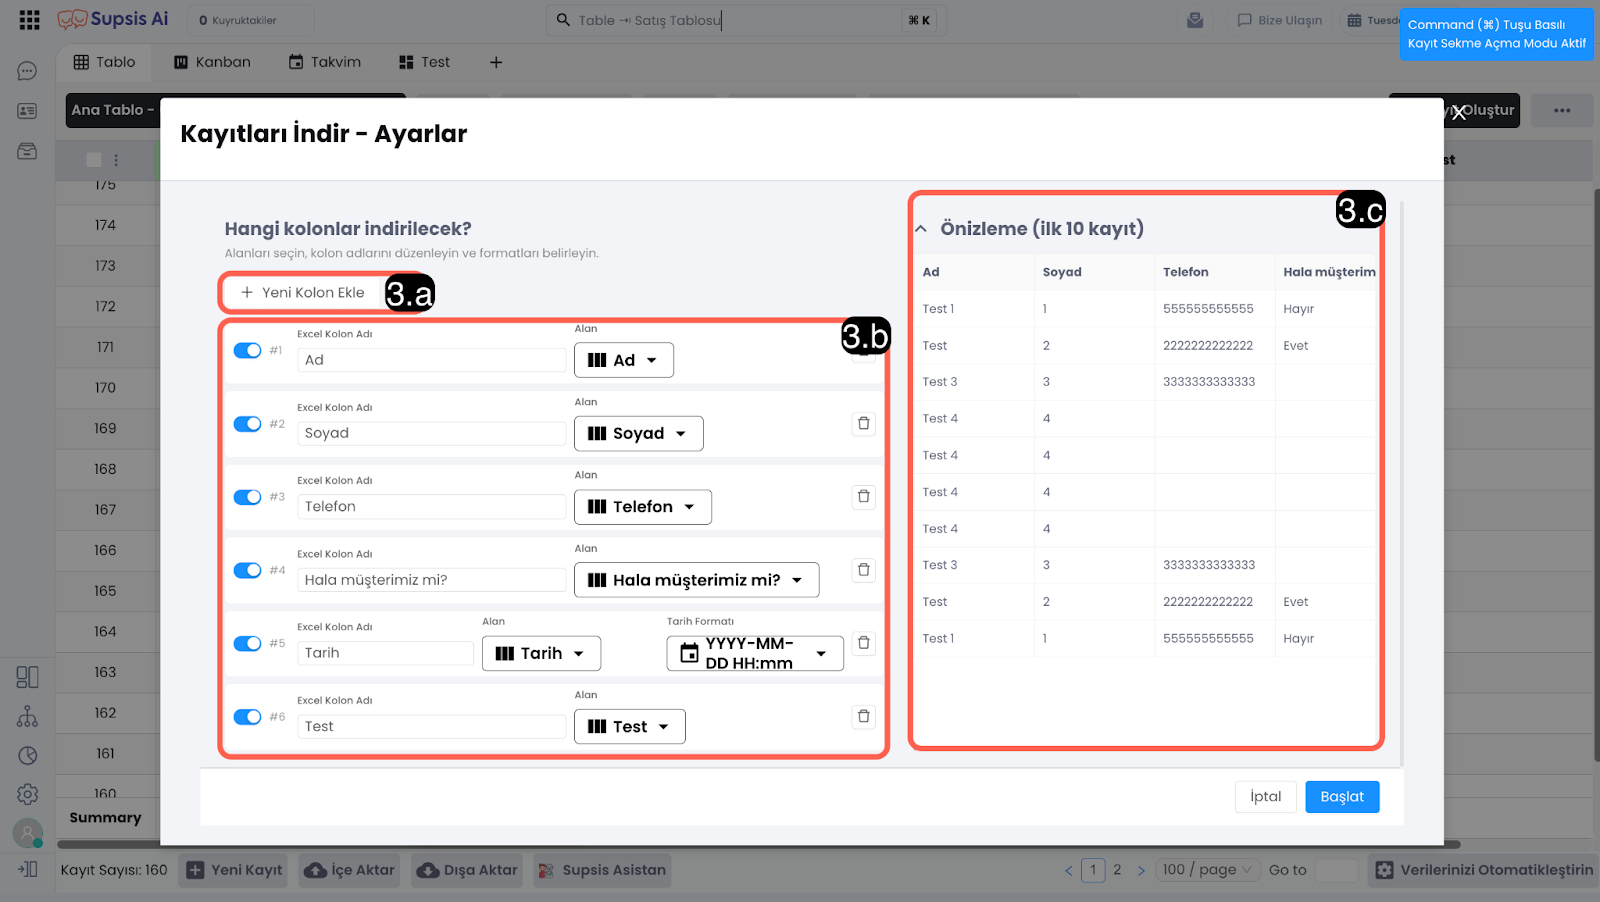Add a column with Yeni Kolon Ekle
Viewport: 1600px width, 902px height.
[x=303, y=293]
